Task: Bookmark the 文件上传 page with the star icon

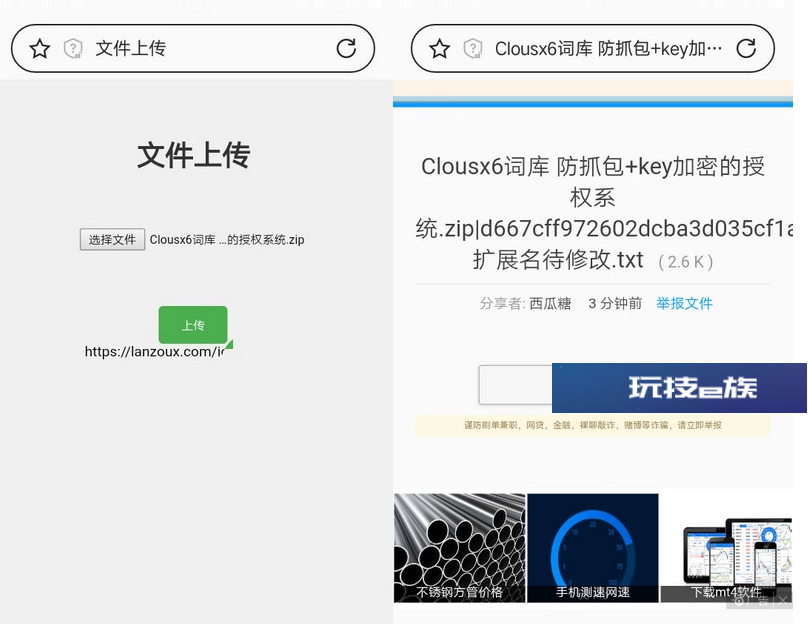Action: pos(40,49)
